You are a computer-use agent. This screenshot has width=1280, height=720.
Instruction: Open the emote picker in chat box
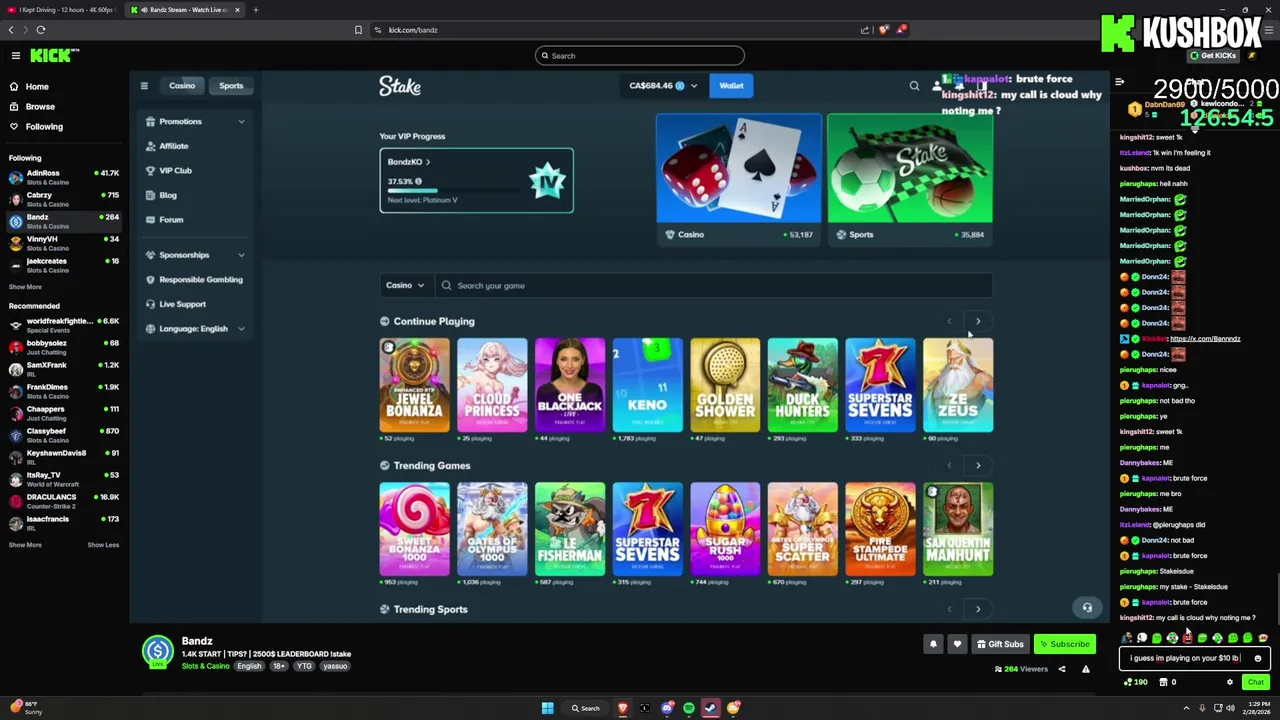coord(1258,658)
